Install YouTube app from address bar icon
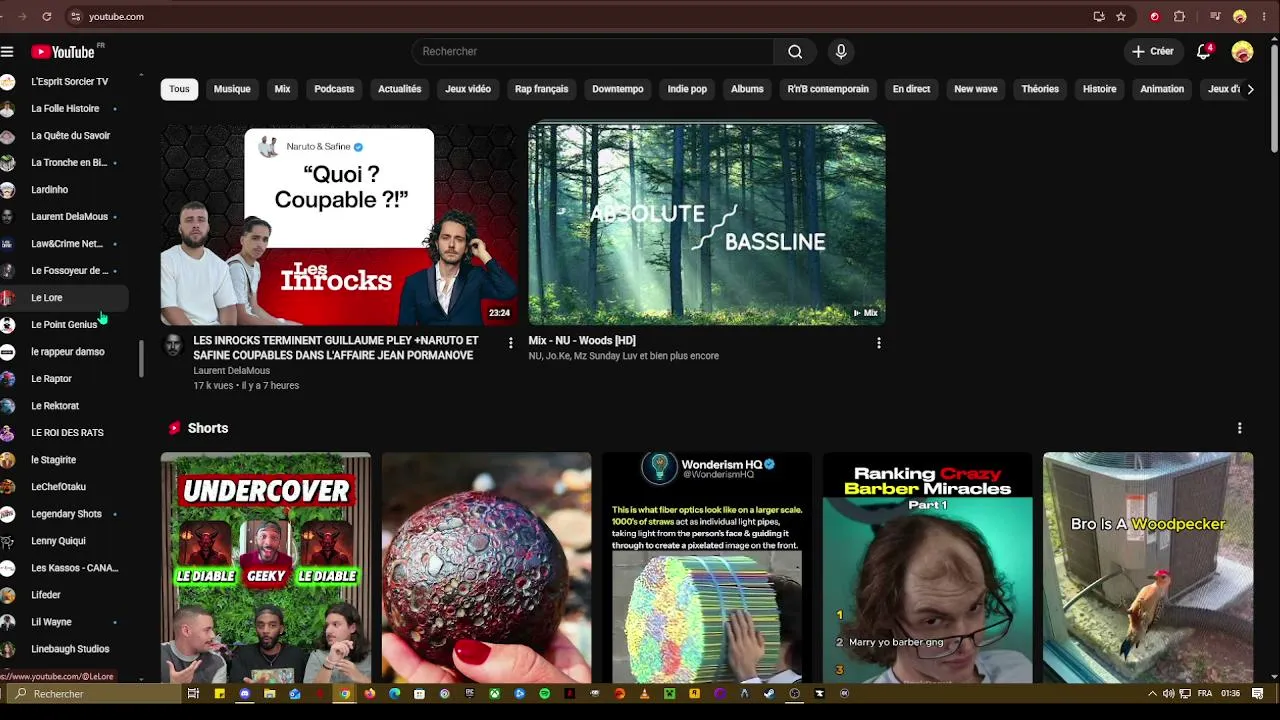The width and height of the screenshot is (1280, 720). [1099, 16]
